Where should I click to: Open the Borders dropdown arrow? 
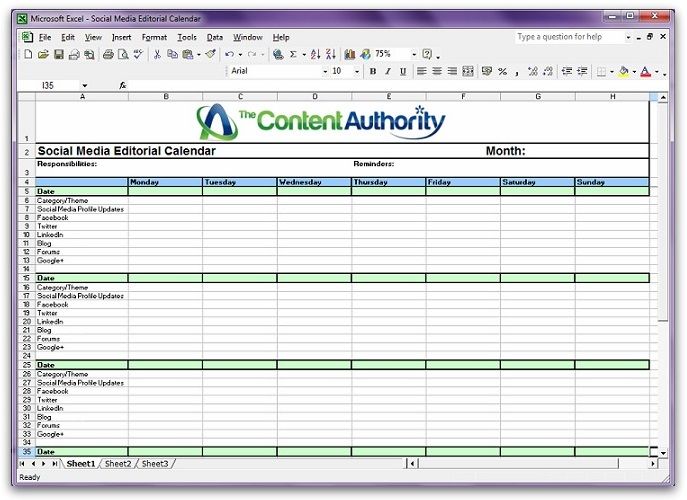(x=612, y=71)
